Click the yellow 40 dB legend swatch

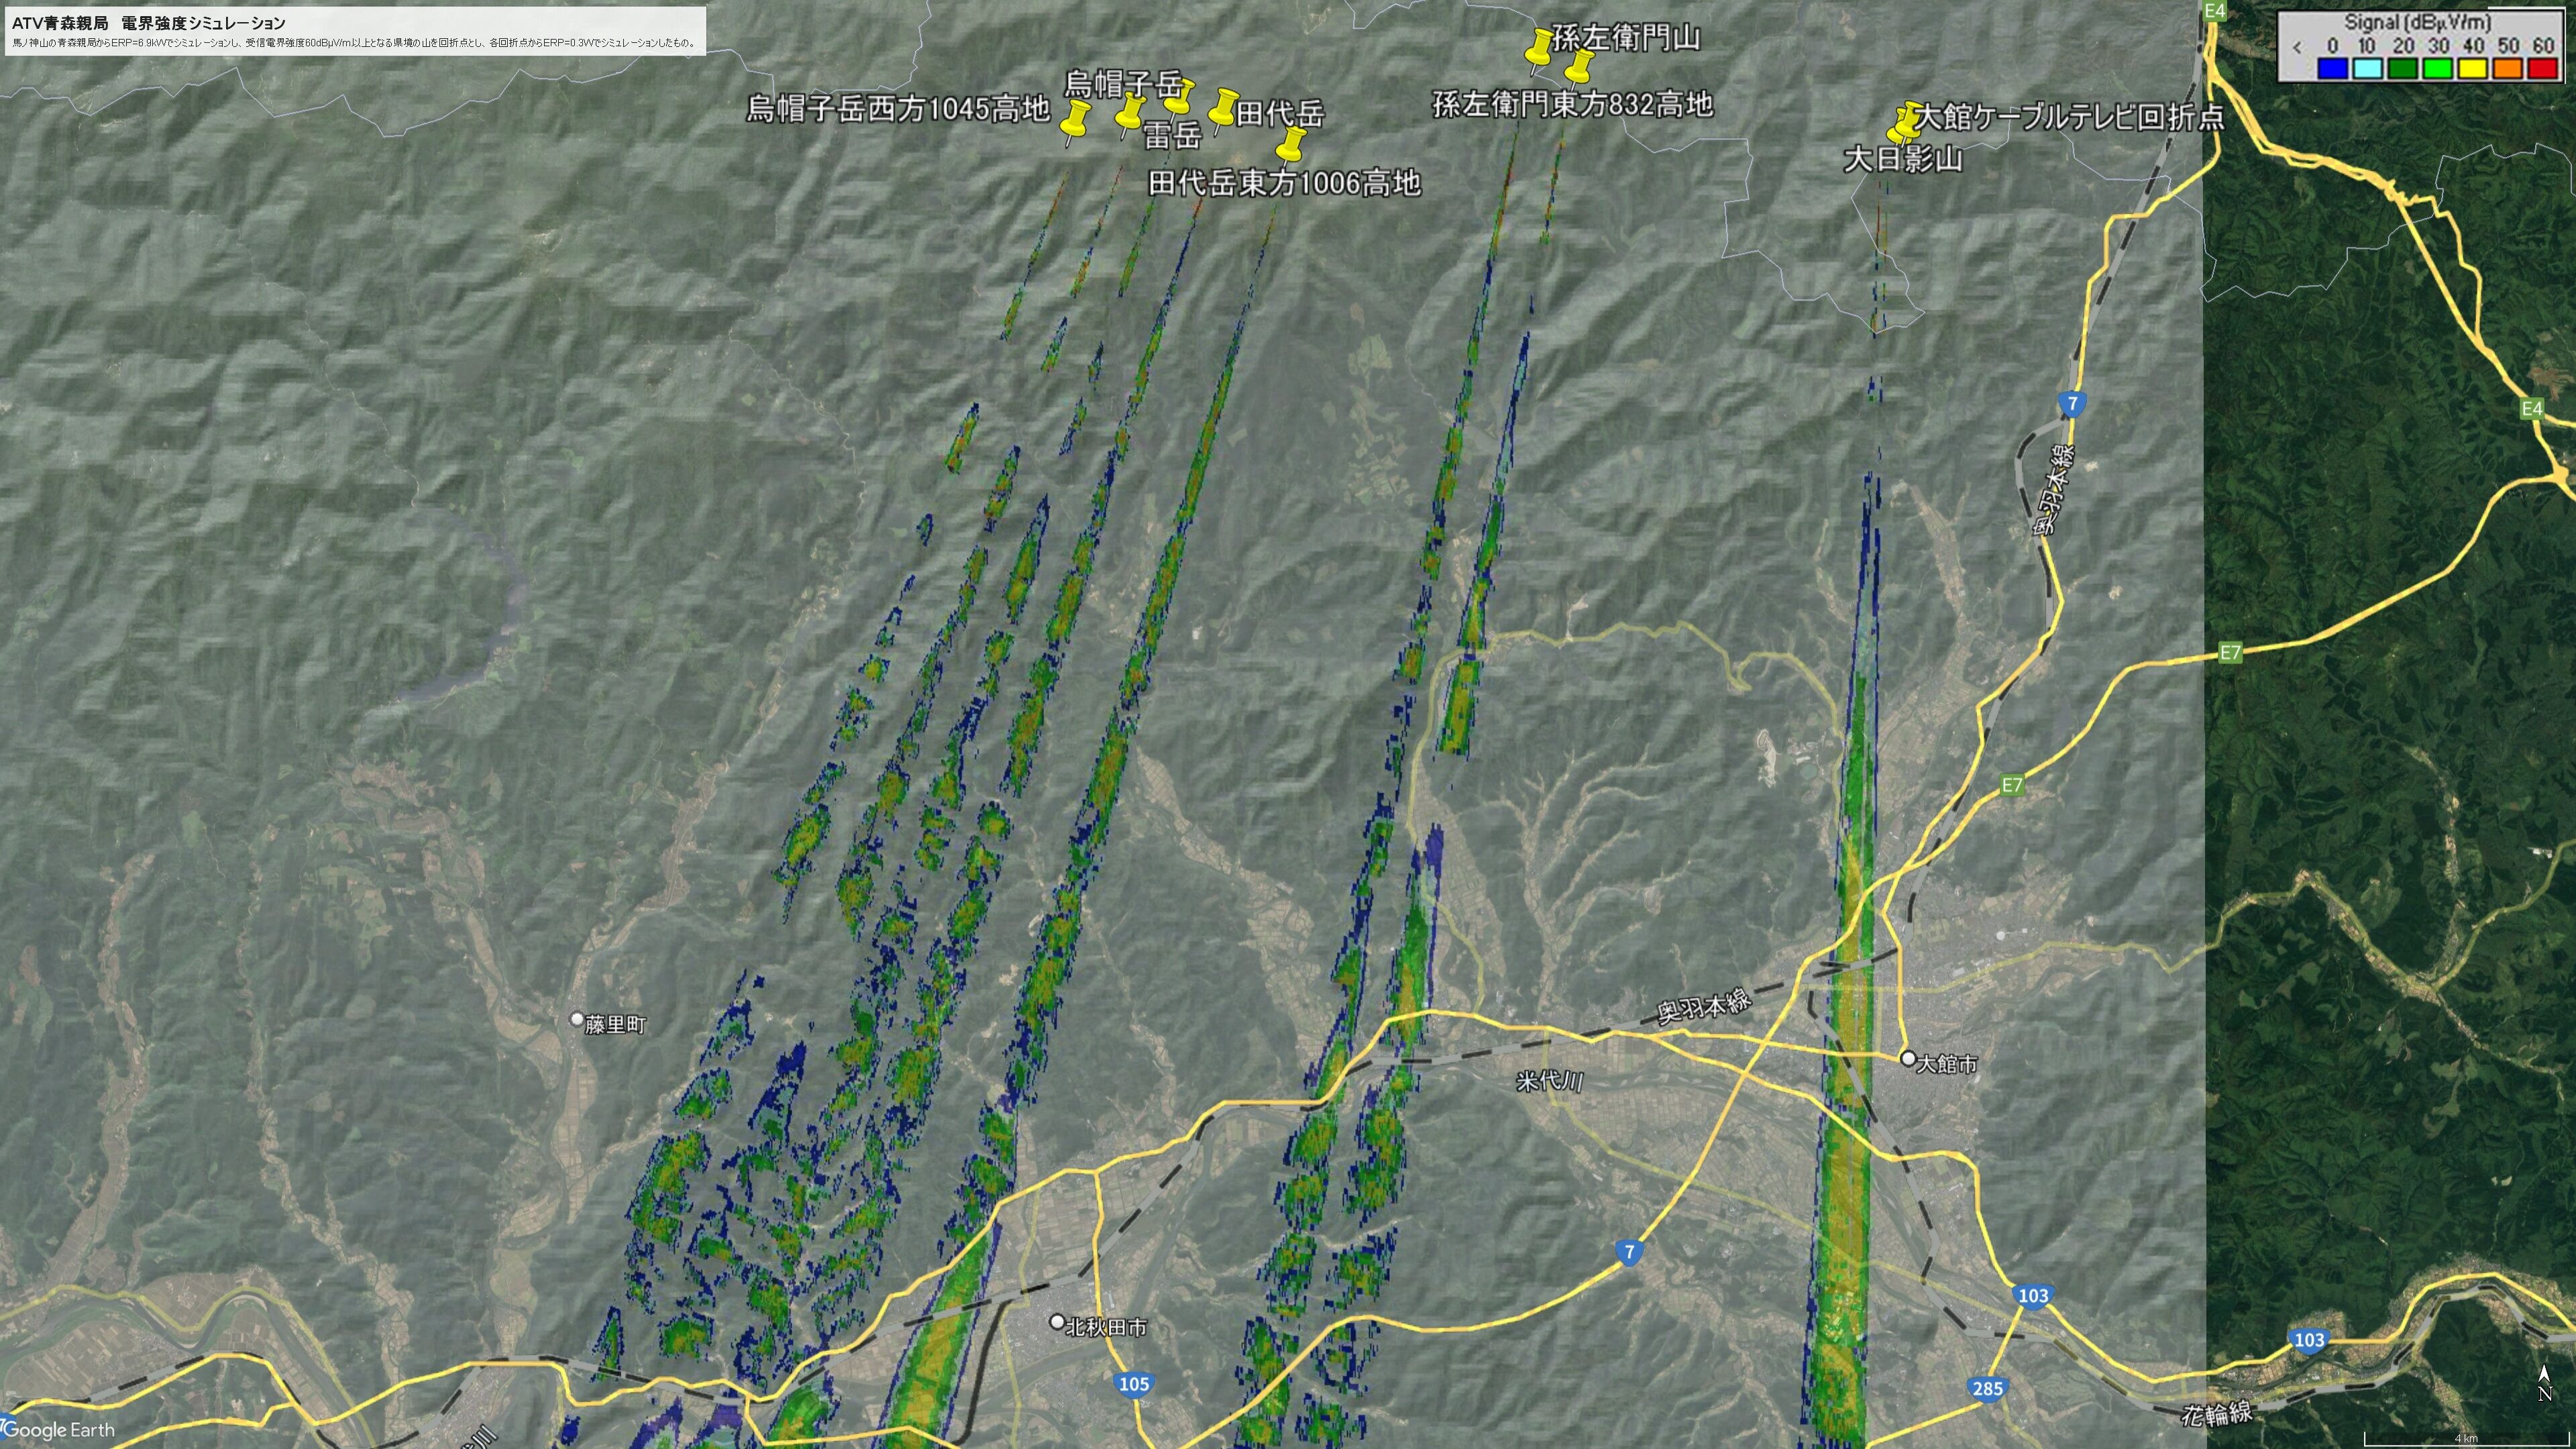(x=2472, y=68)
